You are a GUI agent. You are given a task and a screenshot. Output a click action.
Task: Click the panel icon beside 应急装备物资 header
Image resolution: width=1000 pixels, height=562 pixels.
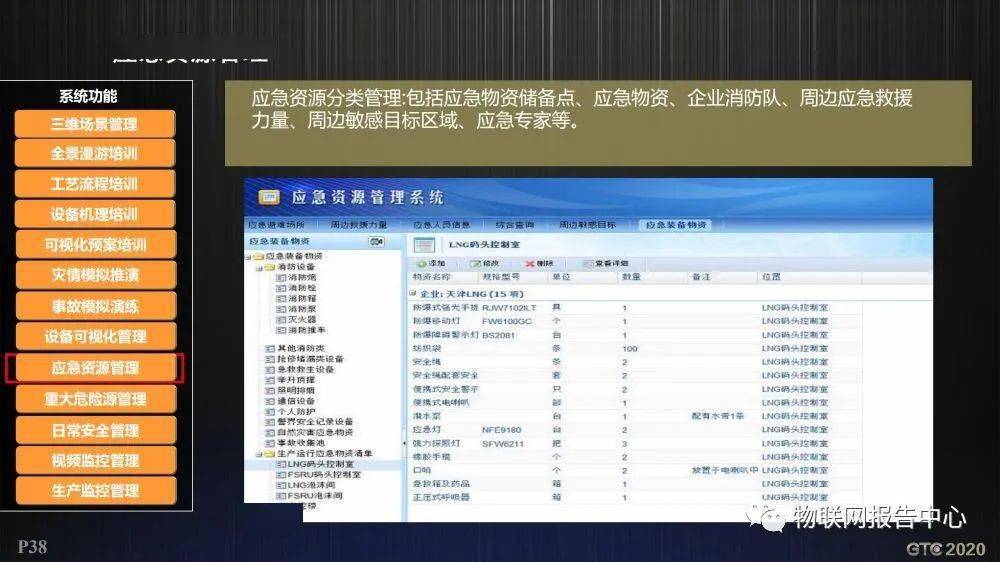pos(377,242)
